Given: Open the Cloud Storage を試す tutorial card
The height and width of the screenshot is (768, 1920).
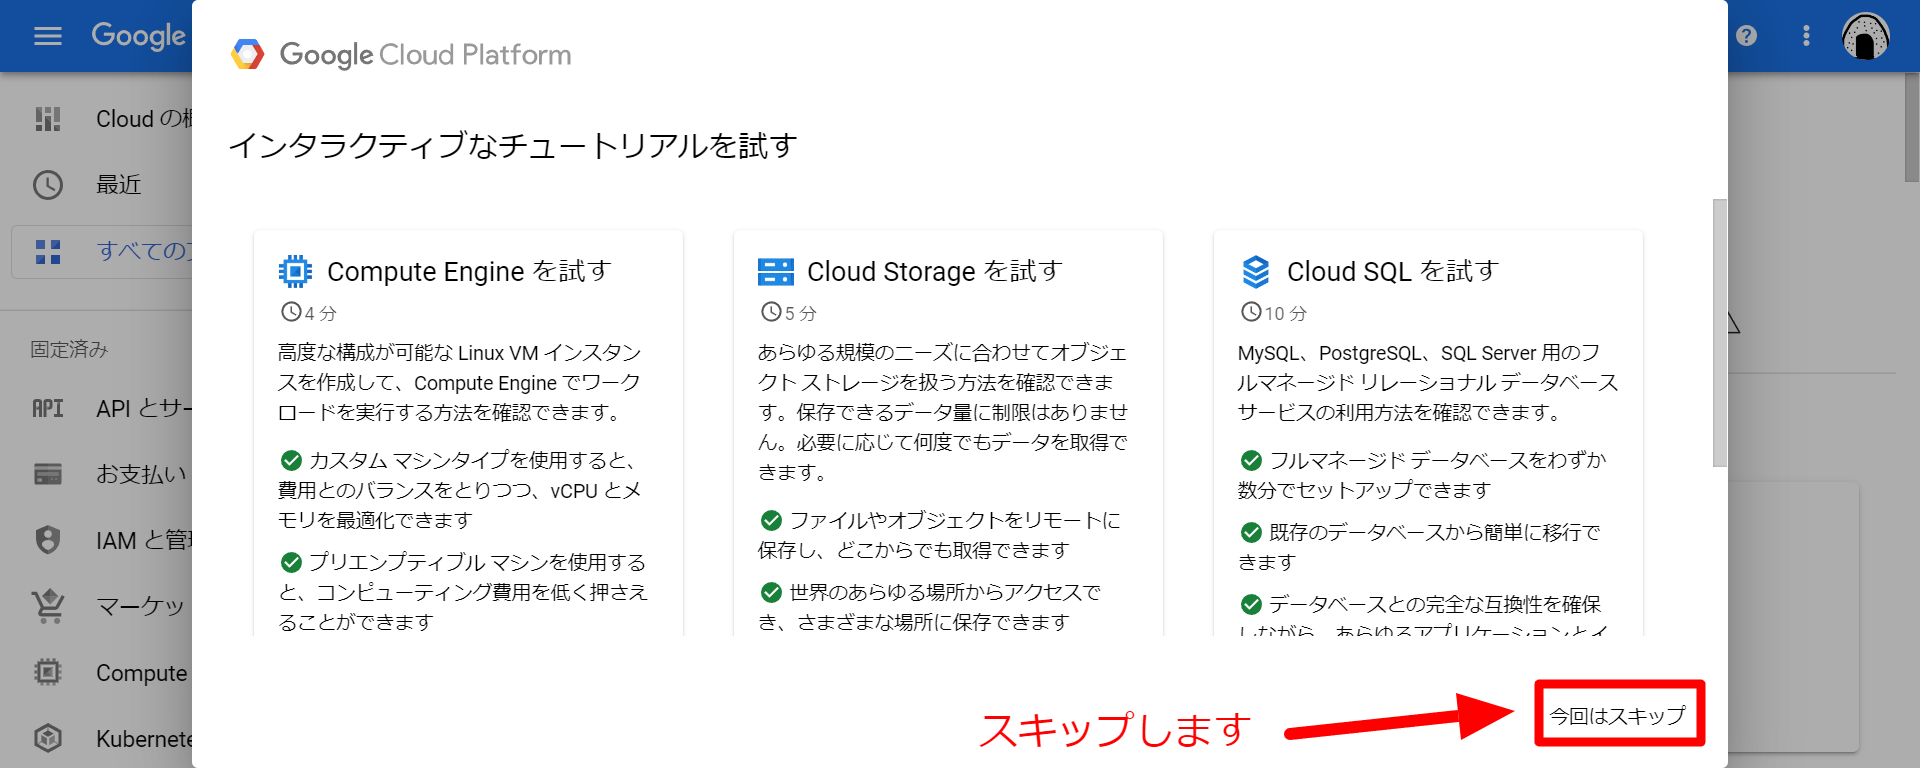Looking at the screenshot, I should (x=948, y=433).
